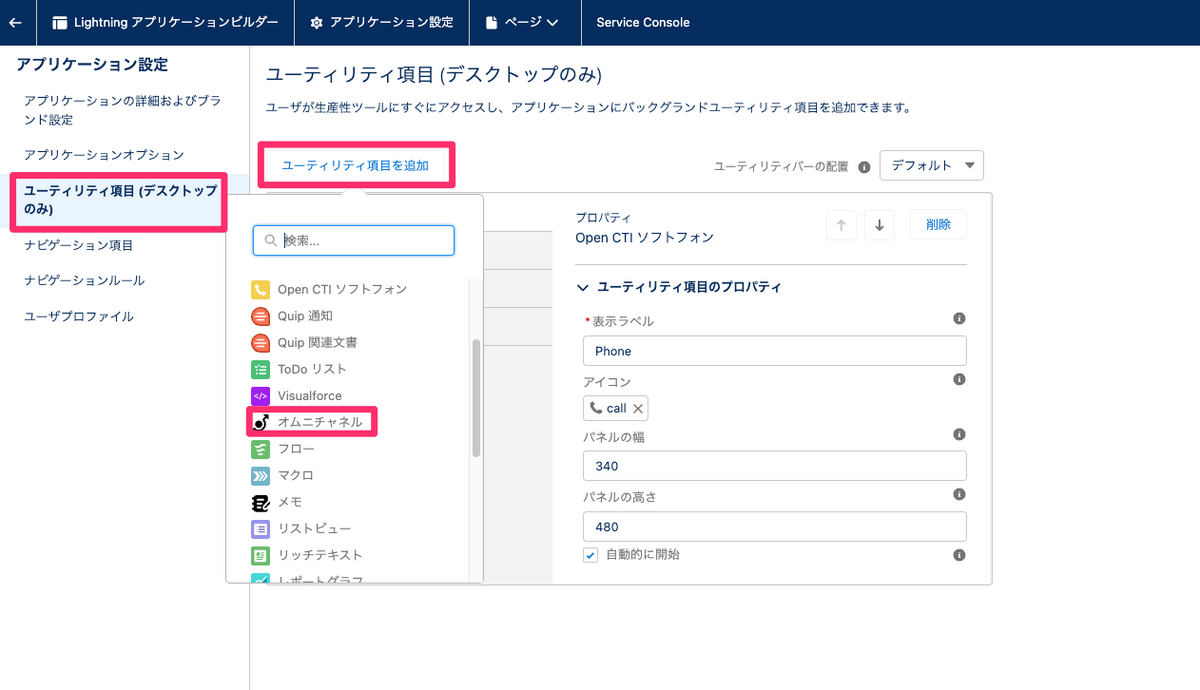
Task: Click Service Console app name
Action: (x=642, y=22)
